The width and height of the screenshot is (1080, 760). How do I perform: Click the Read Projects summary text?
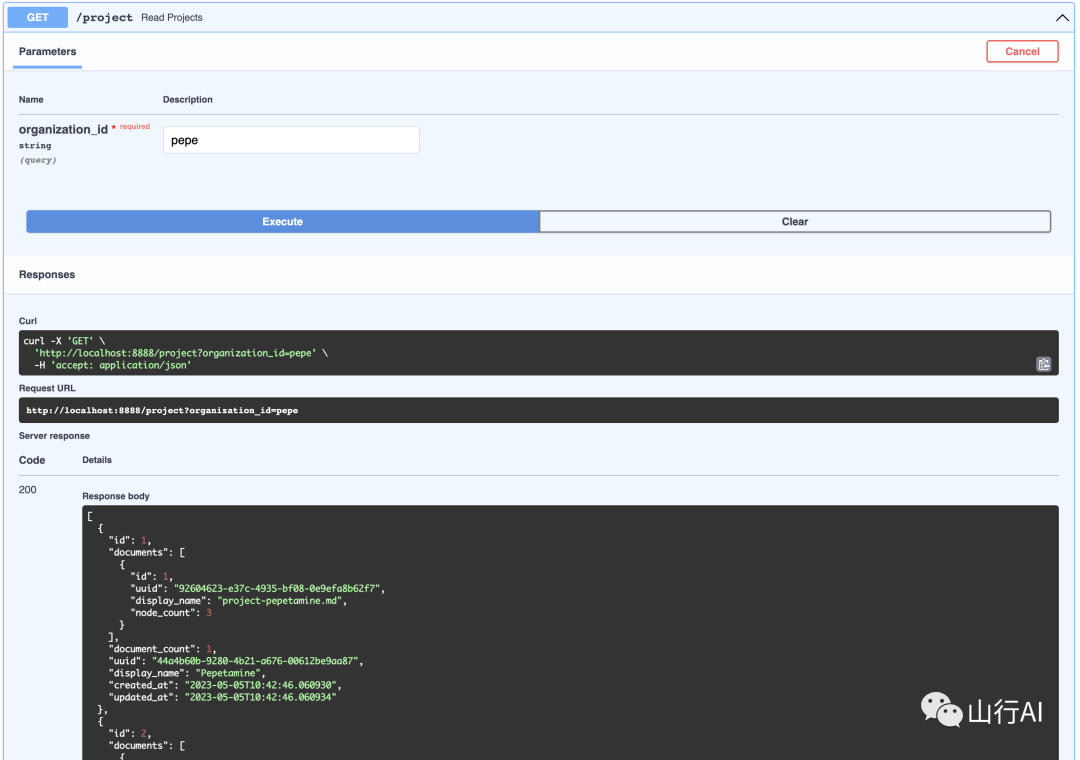coord(172,17)
